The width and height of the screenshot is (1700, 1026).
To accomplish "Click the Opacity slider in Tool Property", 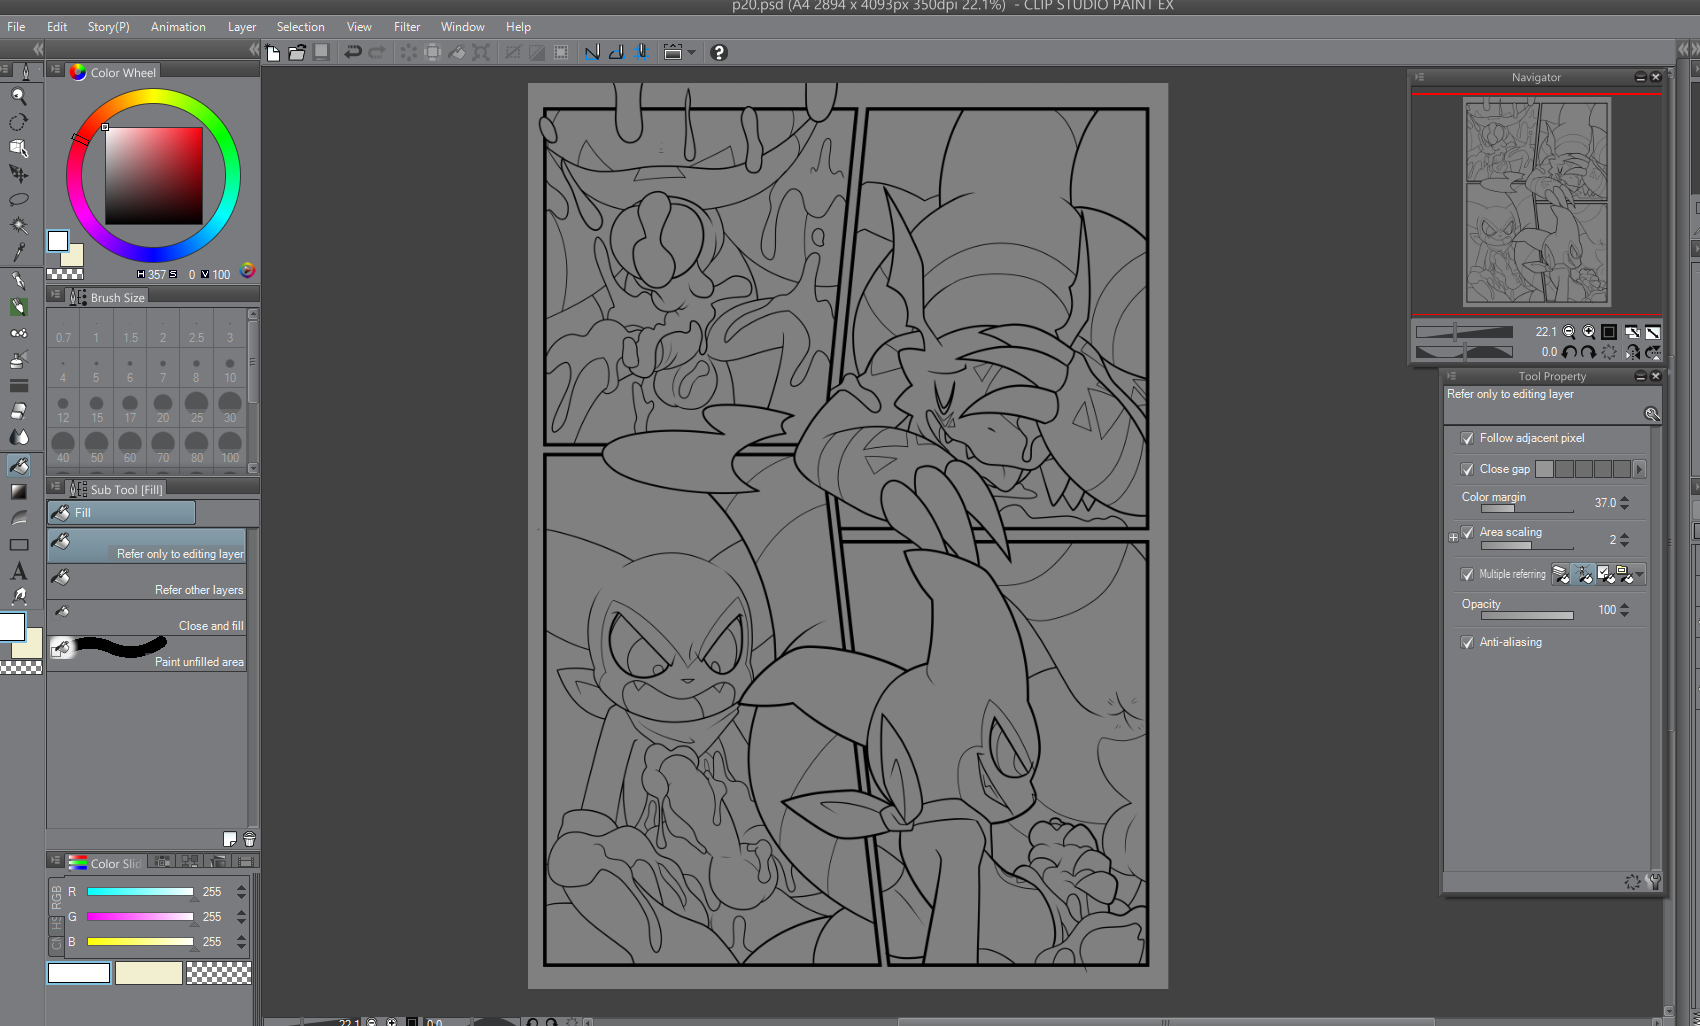I will click(x=1526, y=615).
